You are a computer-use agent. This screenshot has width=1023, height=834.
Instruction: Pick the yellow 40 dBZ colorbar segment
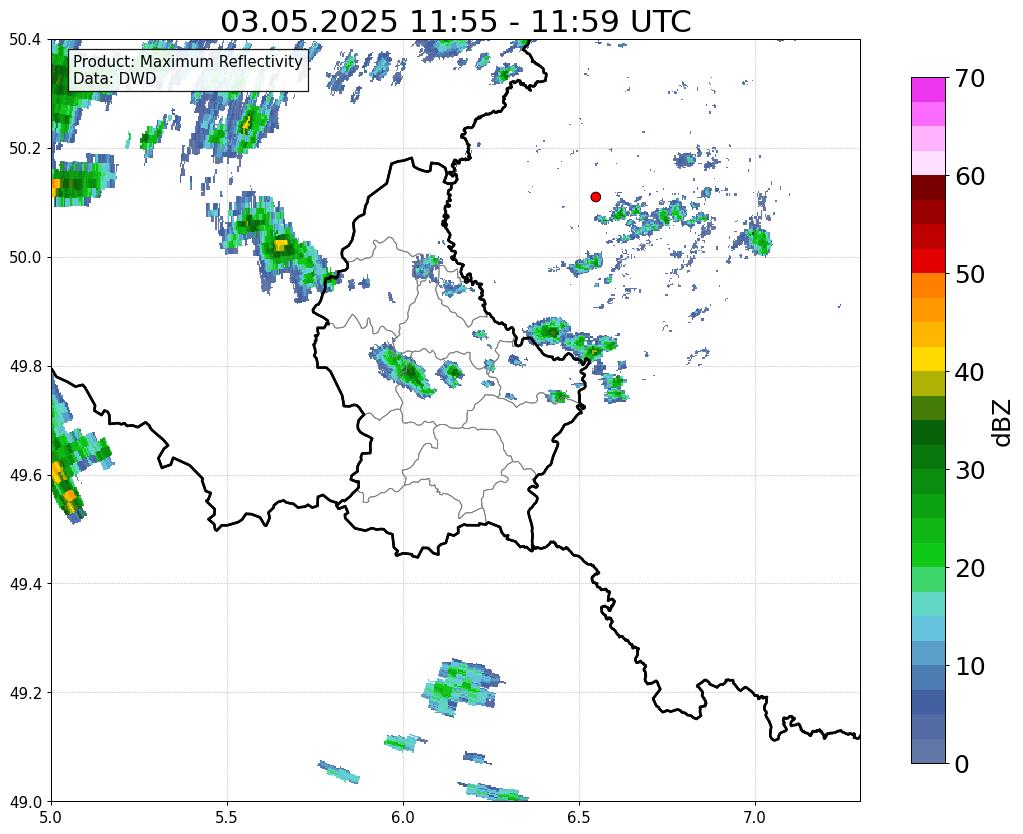(x=928, y=359)
